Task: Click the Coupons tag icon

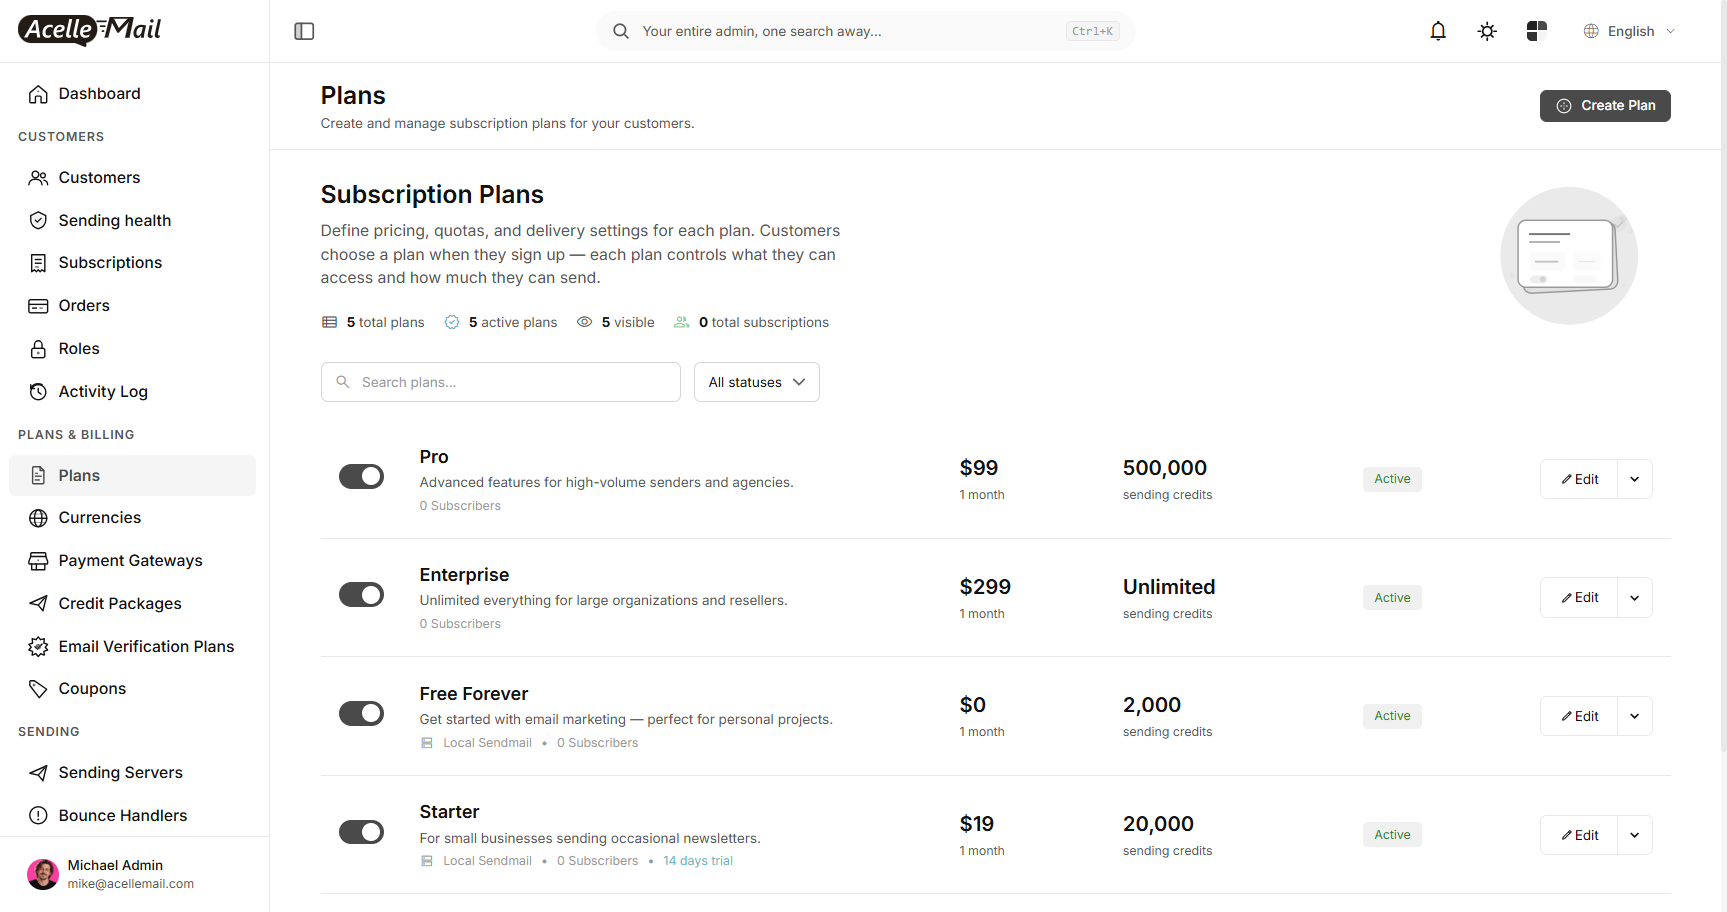Action: [38, 689]
